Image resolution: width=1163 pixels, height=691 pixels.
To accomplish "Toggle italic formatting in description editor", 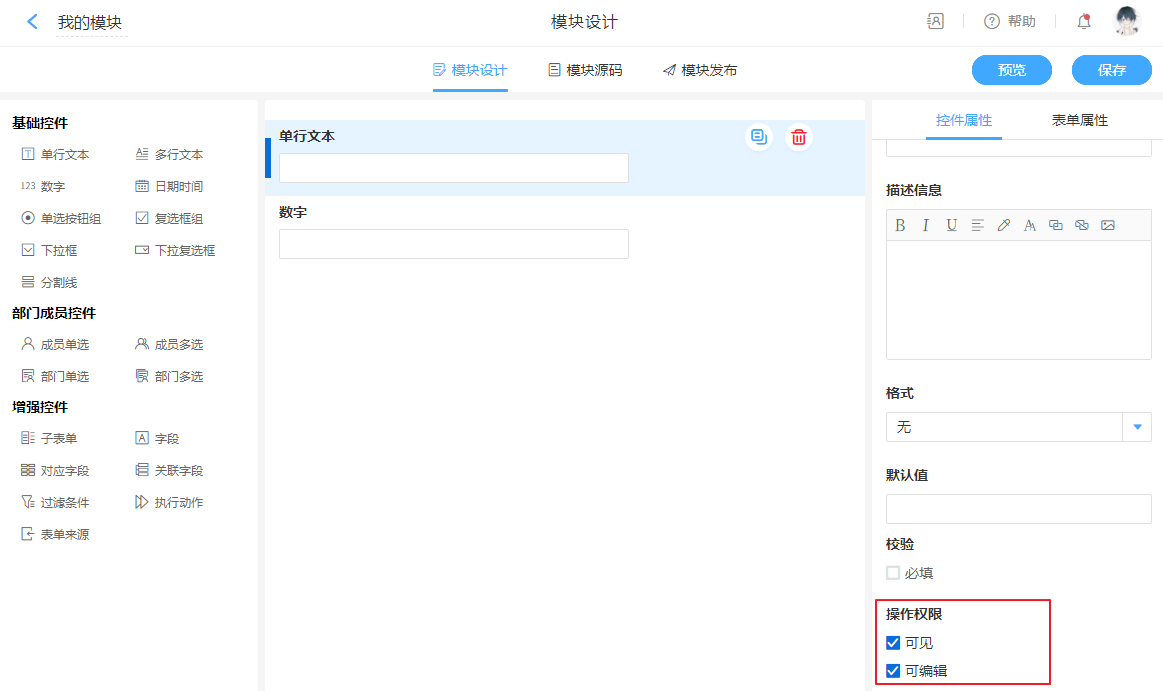I will tap(926, 225).
